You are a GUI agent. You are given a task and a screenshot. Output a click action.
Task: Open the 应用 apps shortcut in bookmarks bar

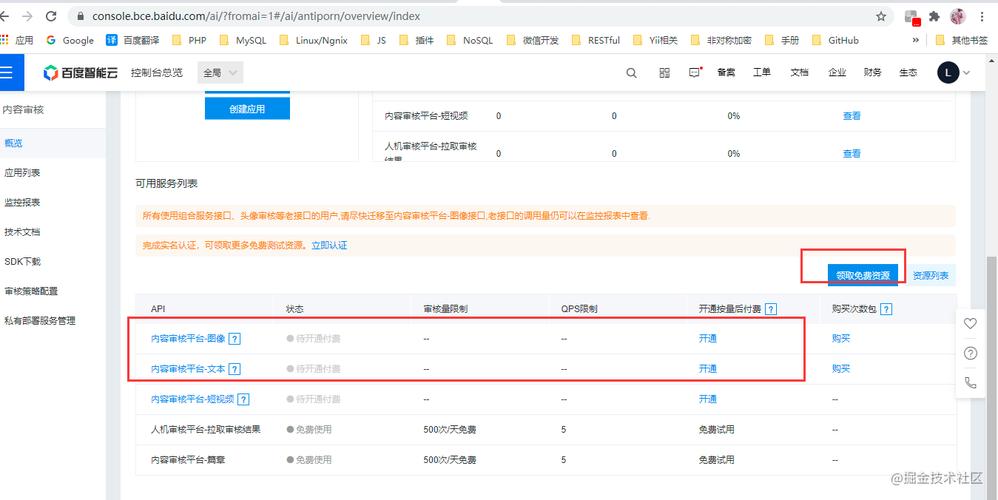[17, 40]
